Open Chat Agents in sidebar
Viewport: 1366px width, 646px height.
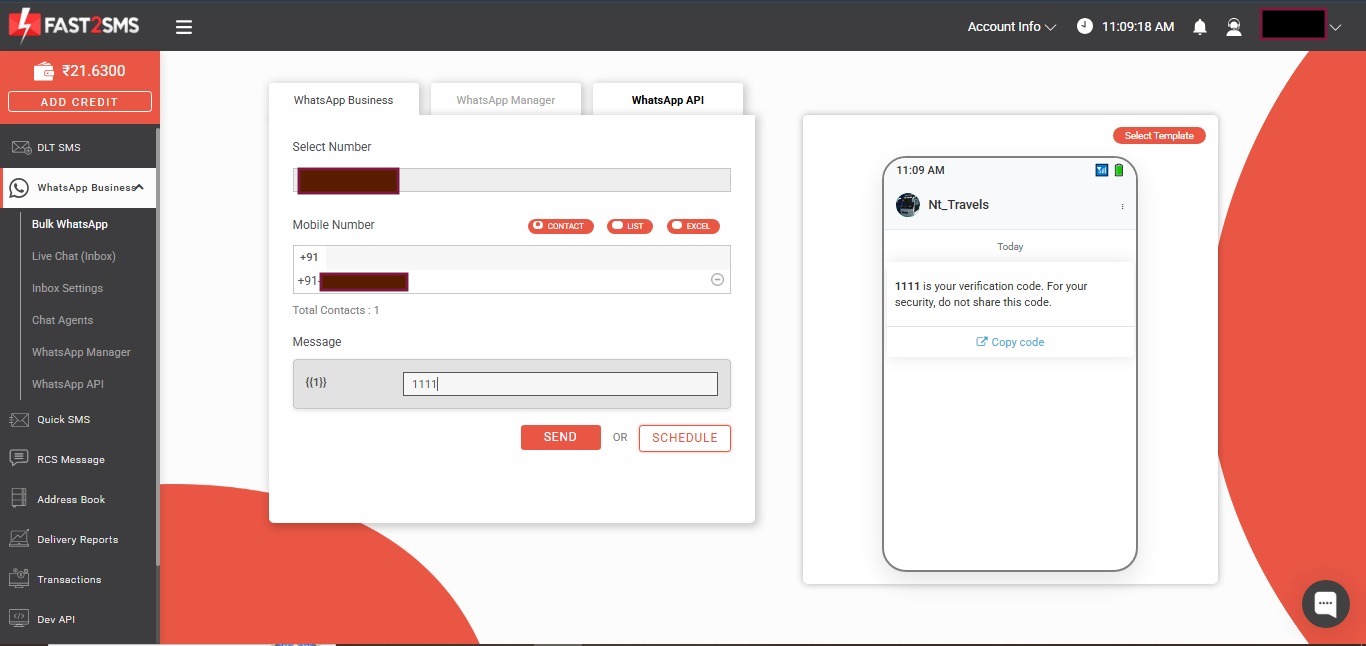[62, 320]
